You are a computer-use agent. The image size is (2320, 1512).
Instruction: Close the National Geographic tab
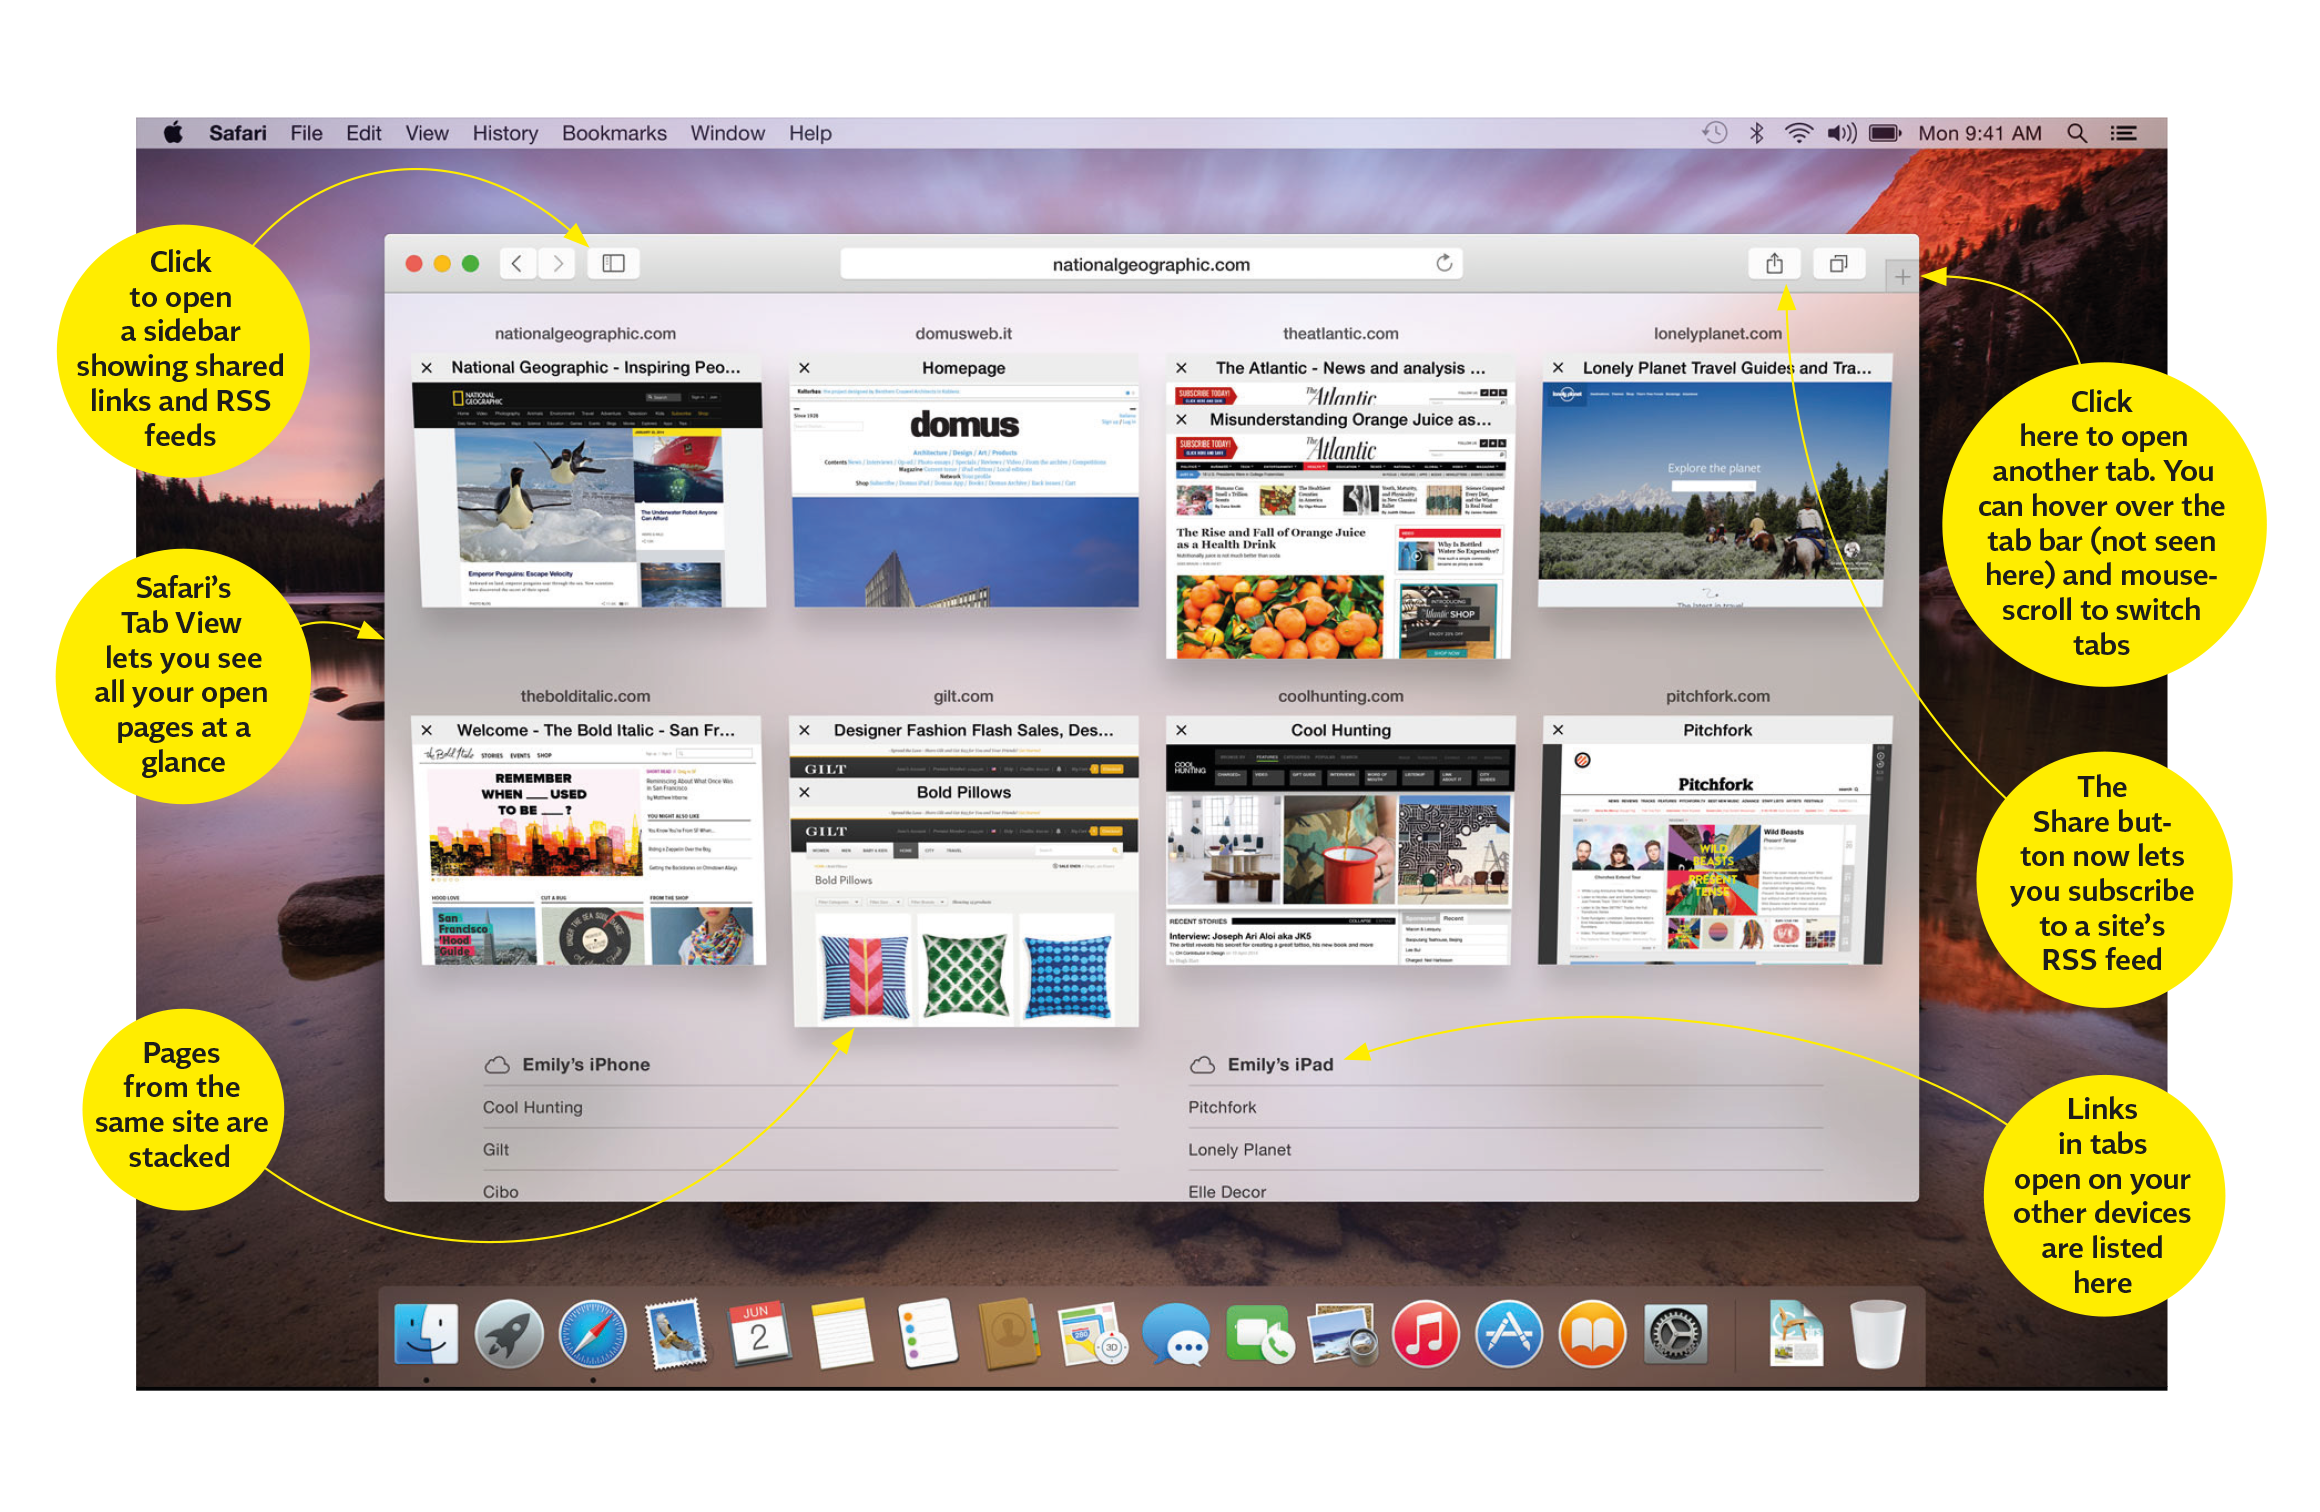pyautogui.click(x=427, y=368)
